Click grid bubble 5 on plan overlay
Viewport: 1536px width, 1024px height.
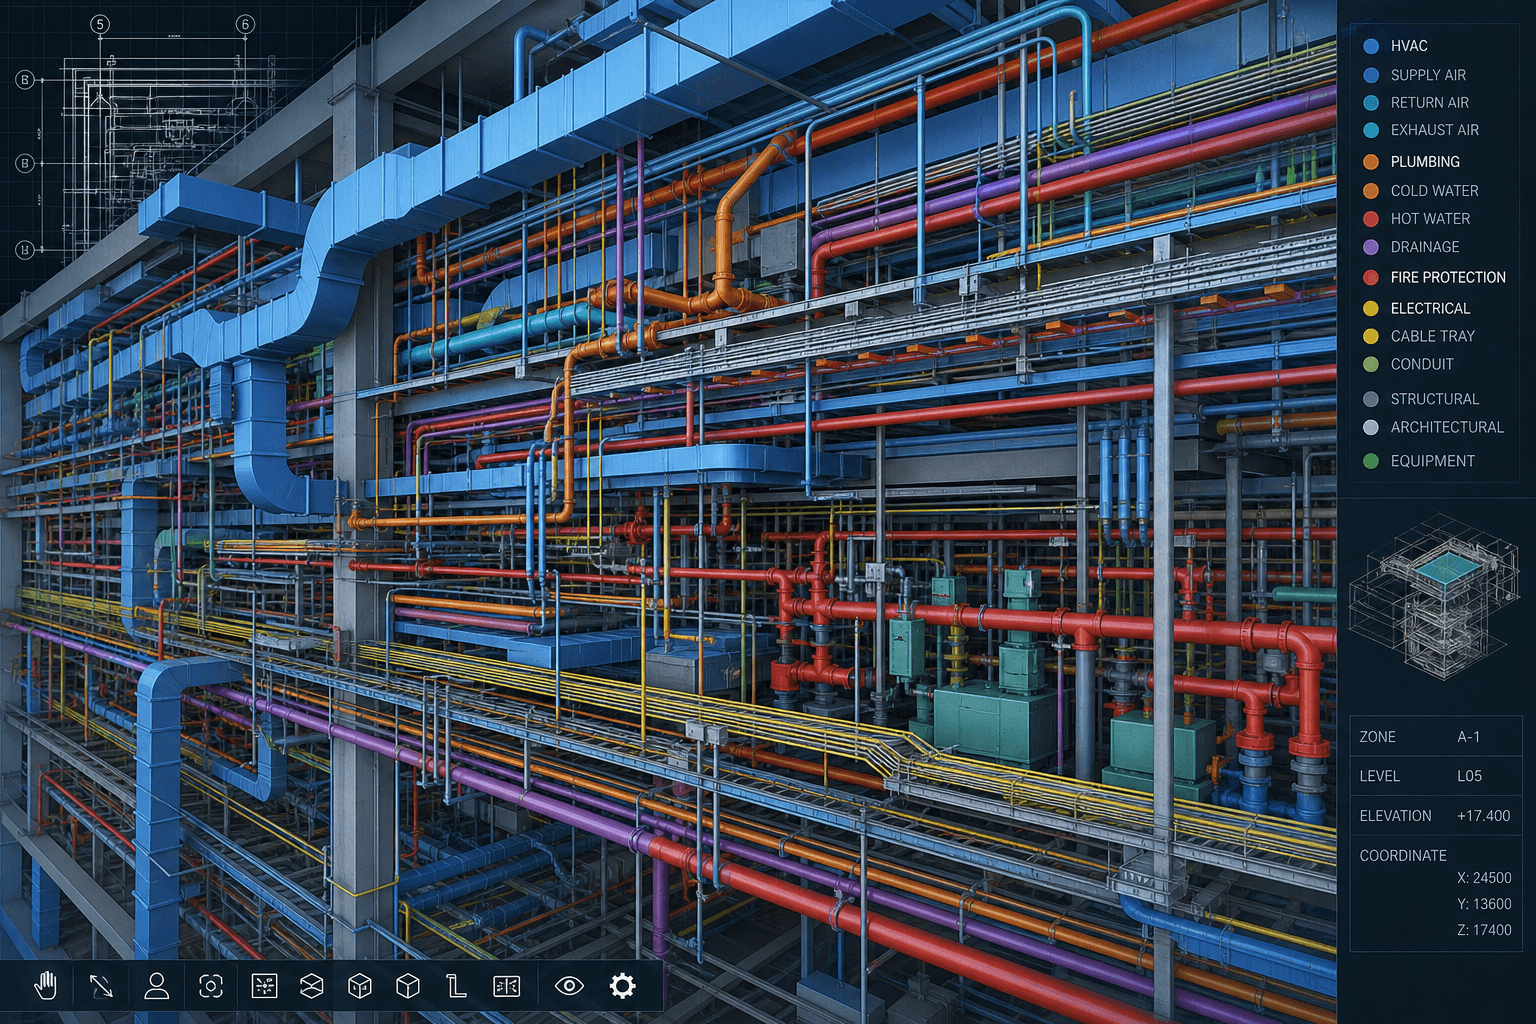(100, 24)
